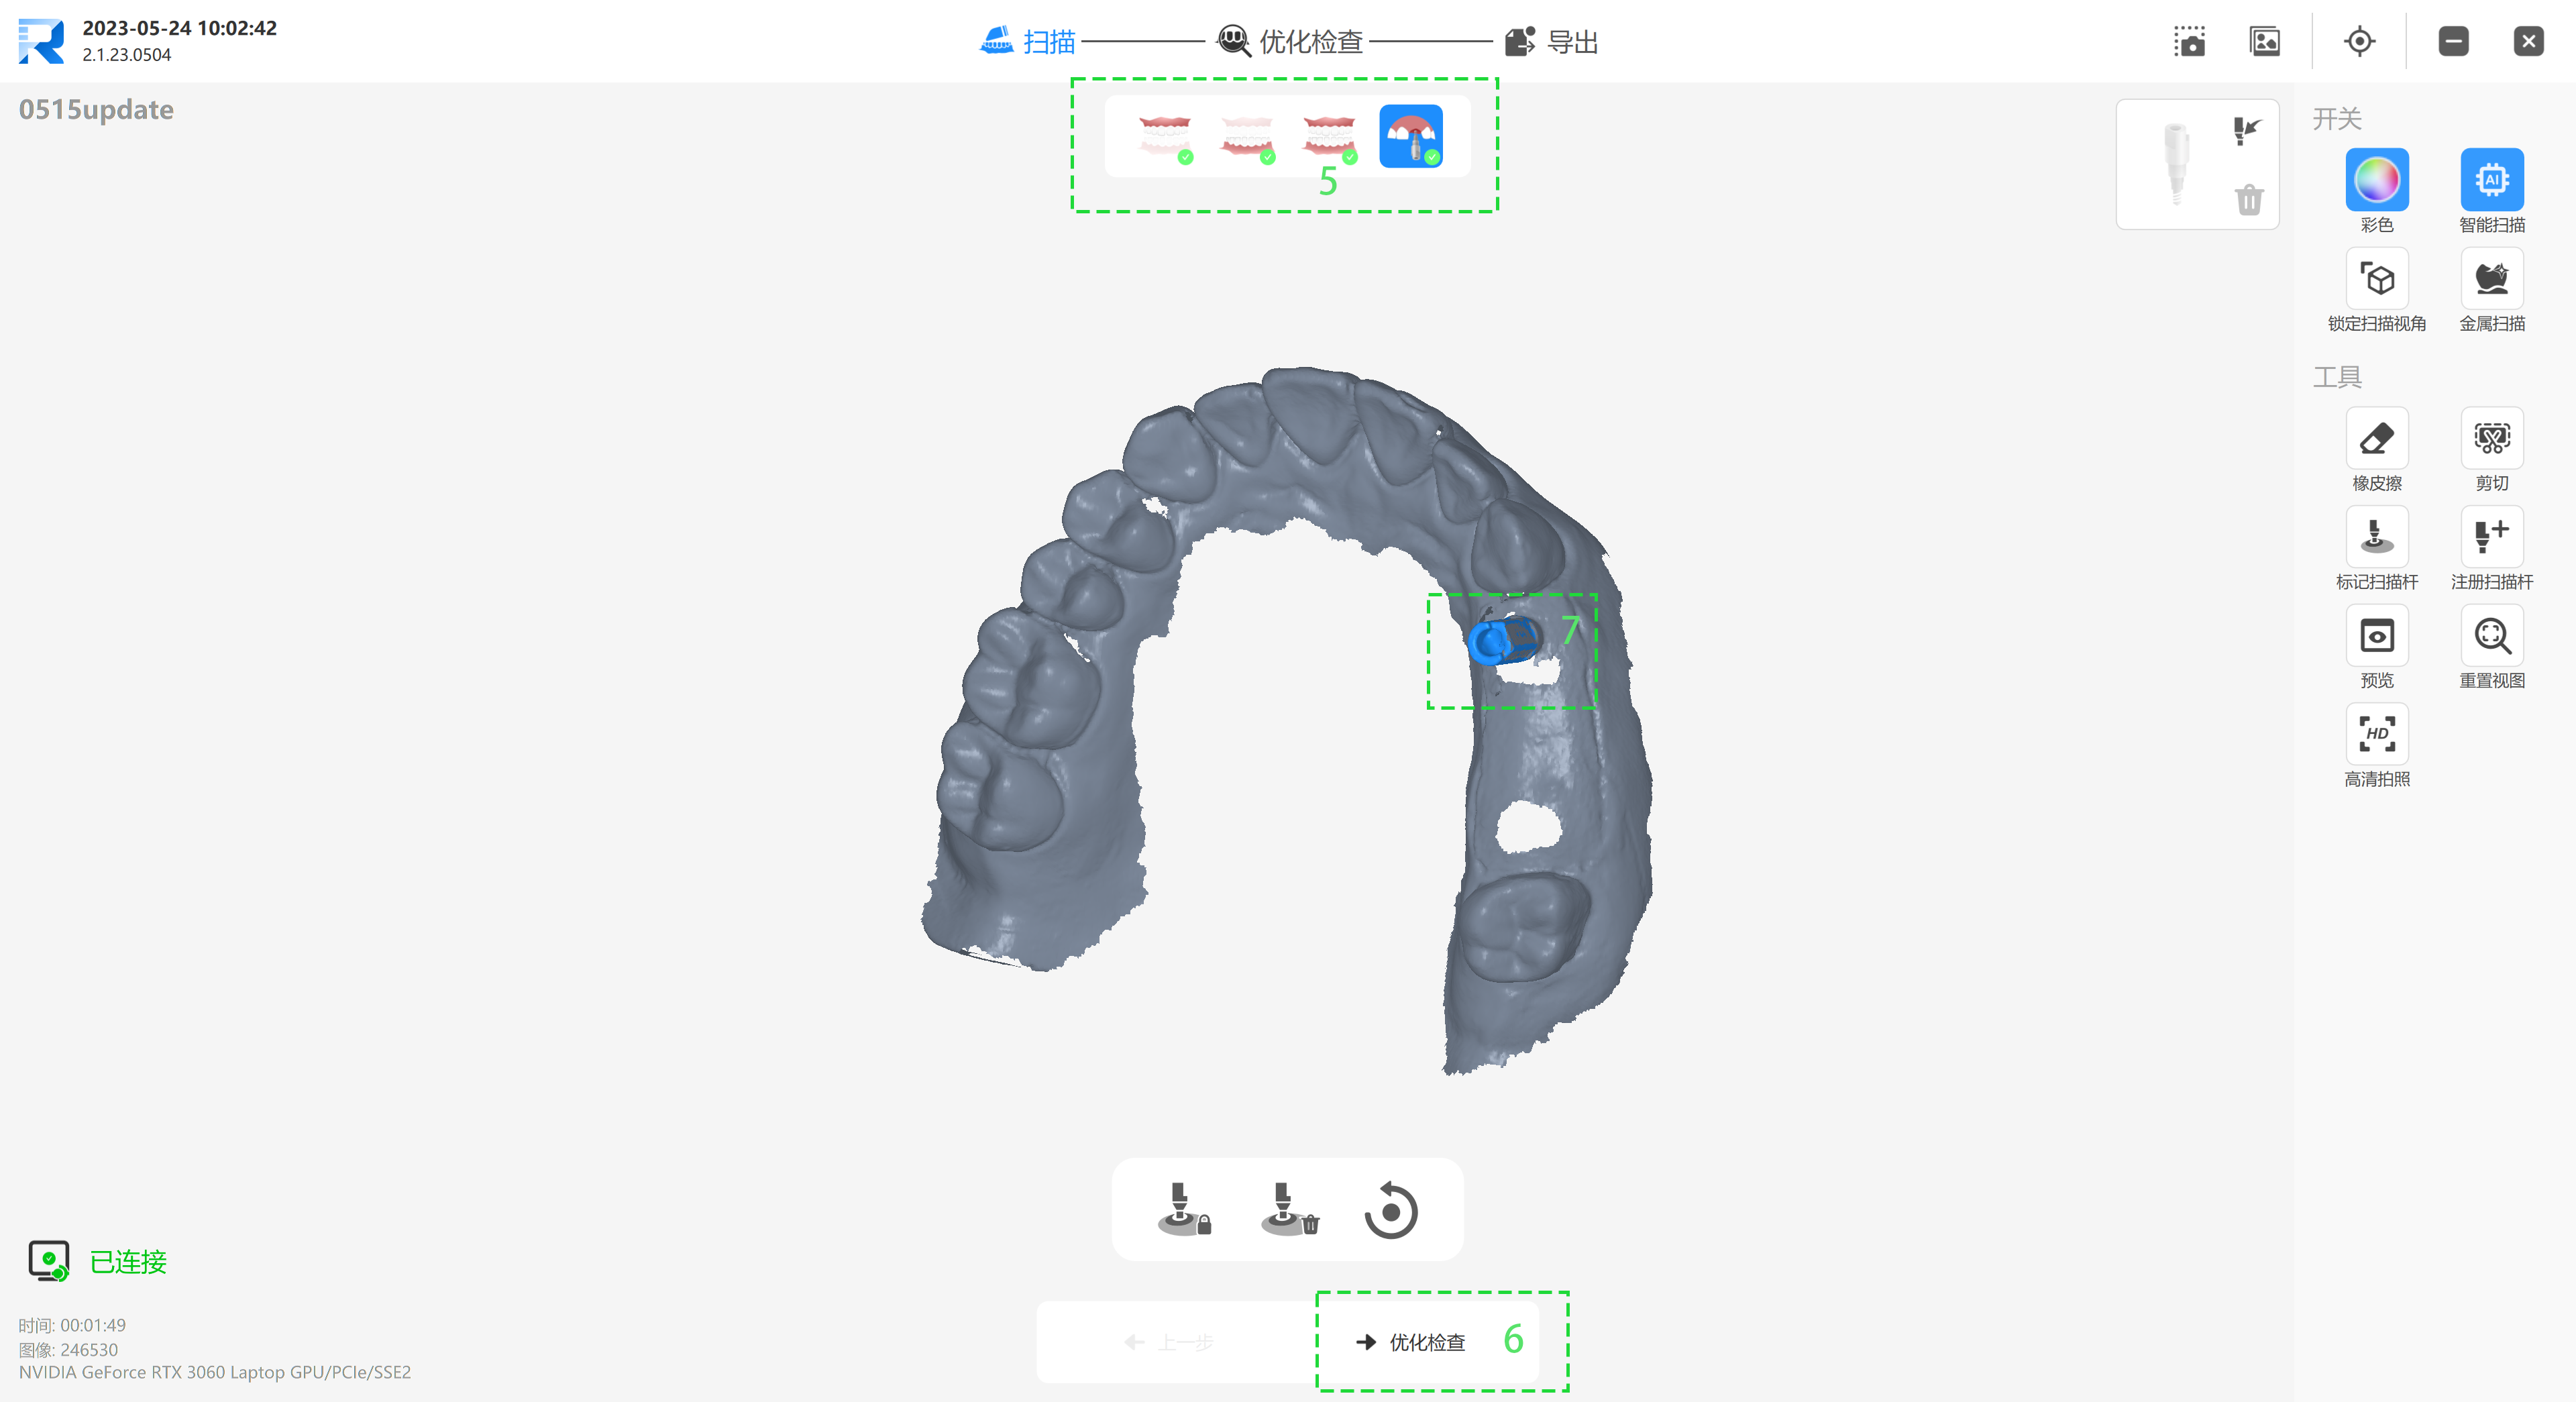Click the 重置视图 reset view tool
This screenshot has height=1402, width=2576.
click(2492, 636)
